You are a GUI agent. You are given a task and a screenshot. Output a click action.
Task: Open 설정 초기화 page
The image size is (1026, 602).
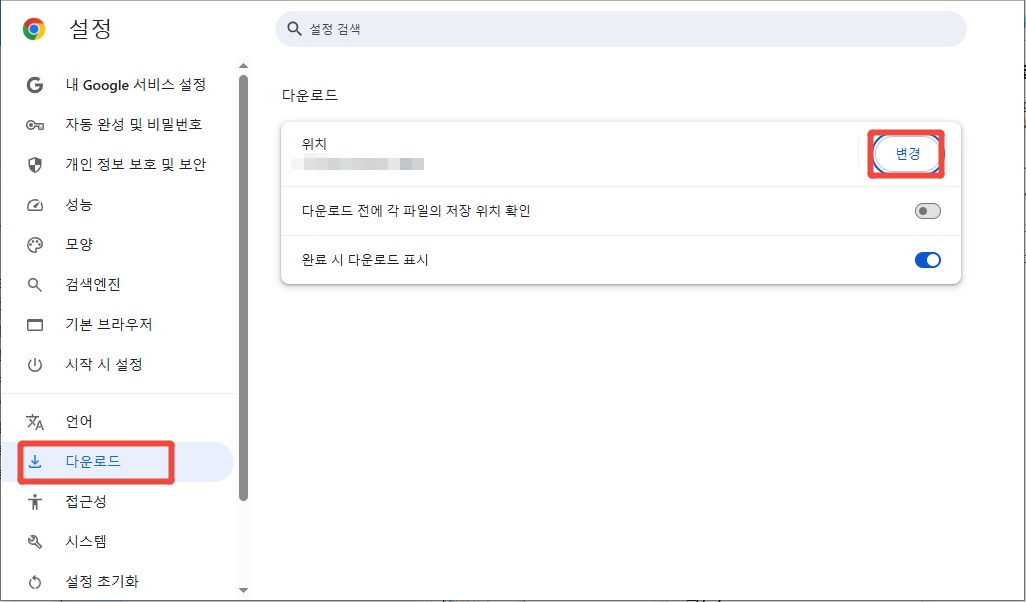tap(102, 582)
